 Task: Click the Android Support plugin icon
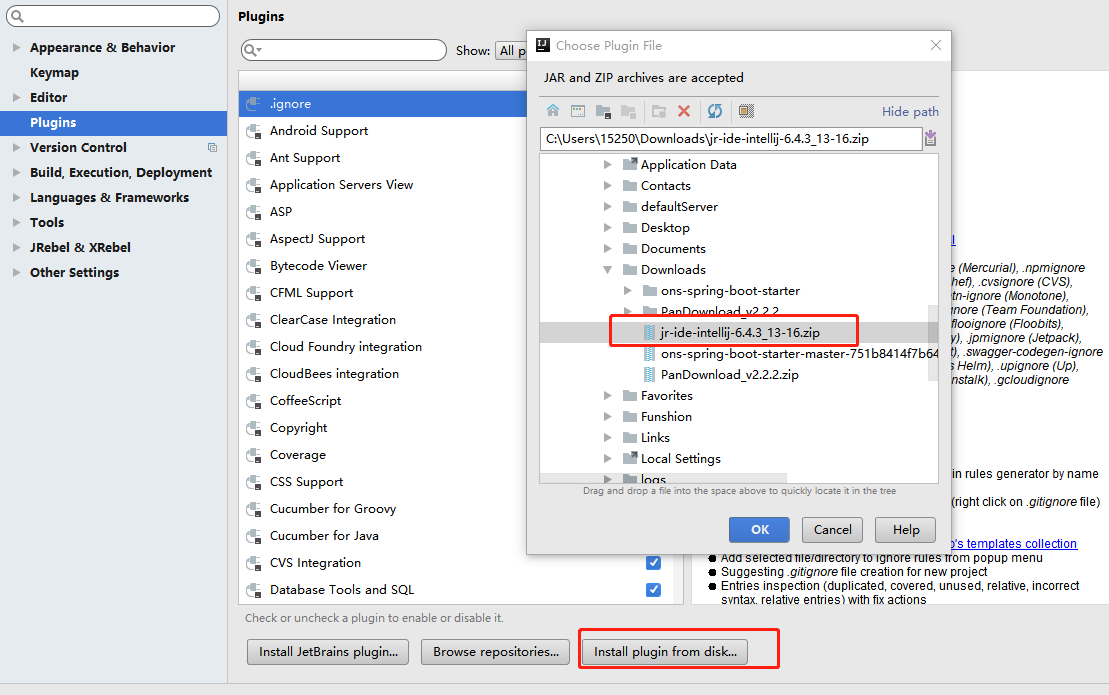tap(253, 131)
